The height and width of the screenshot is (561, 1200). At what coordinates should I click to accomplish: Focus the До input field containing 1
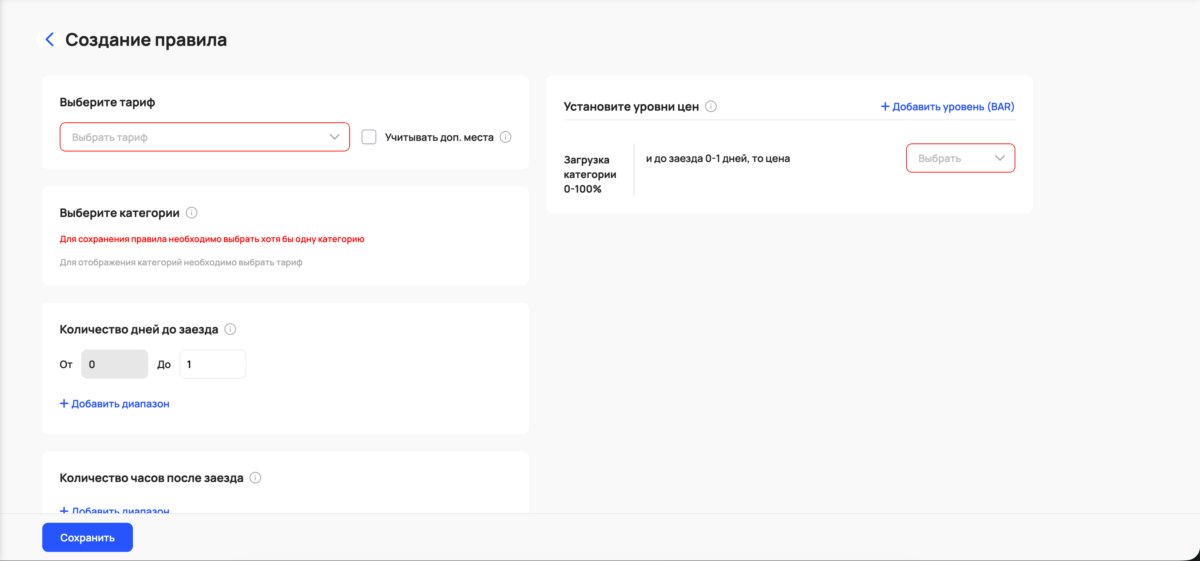click(x=212, y=365)
